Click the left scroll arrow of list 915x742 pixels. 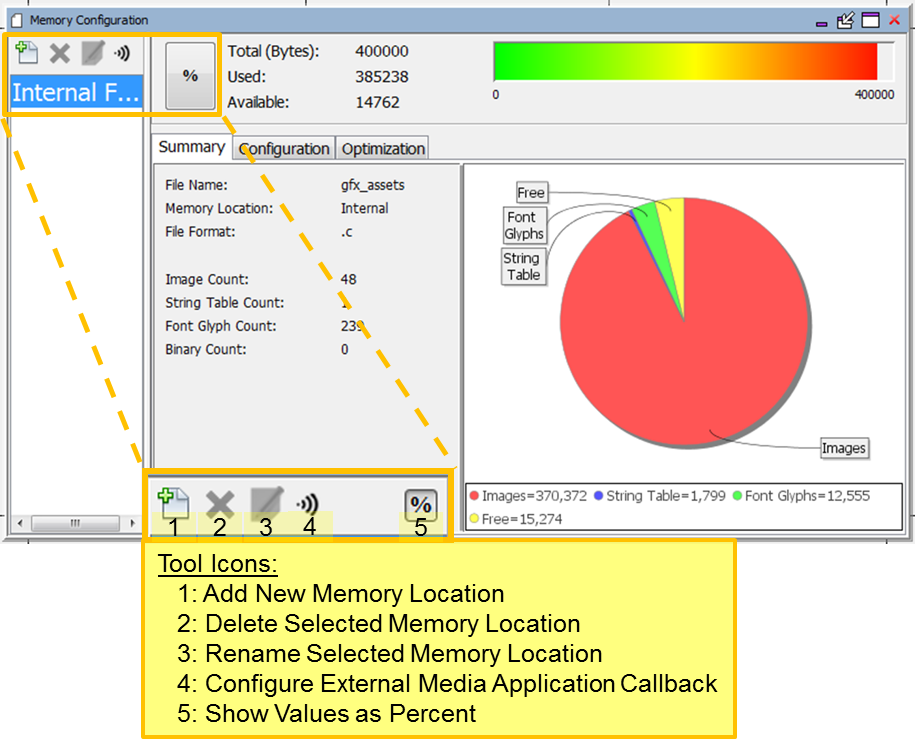click(x=20, y=523)
